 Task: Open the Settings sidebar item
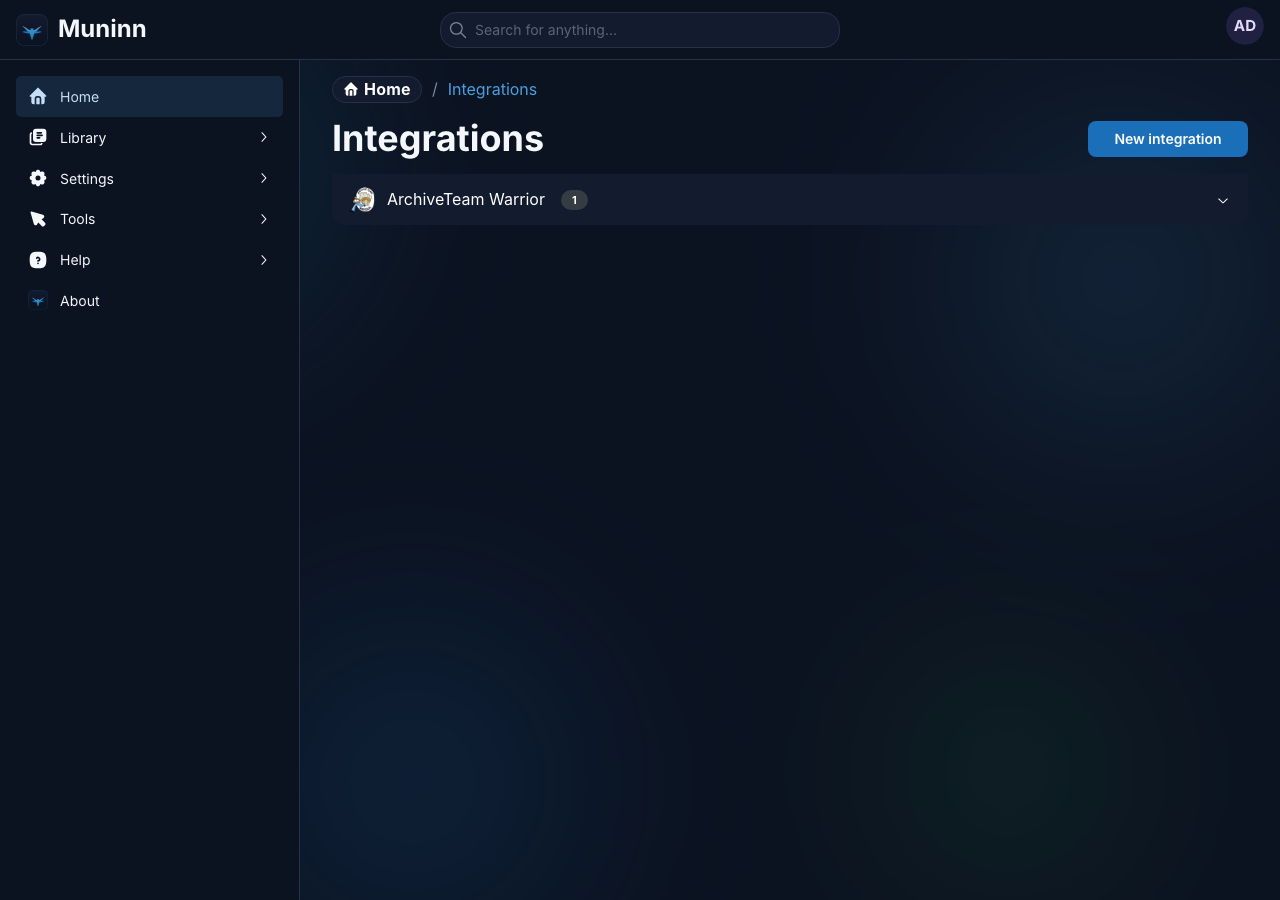149,178
